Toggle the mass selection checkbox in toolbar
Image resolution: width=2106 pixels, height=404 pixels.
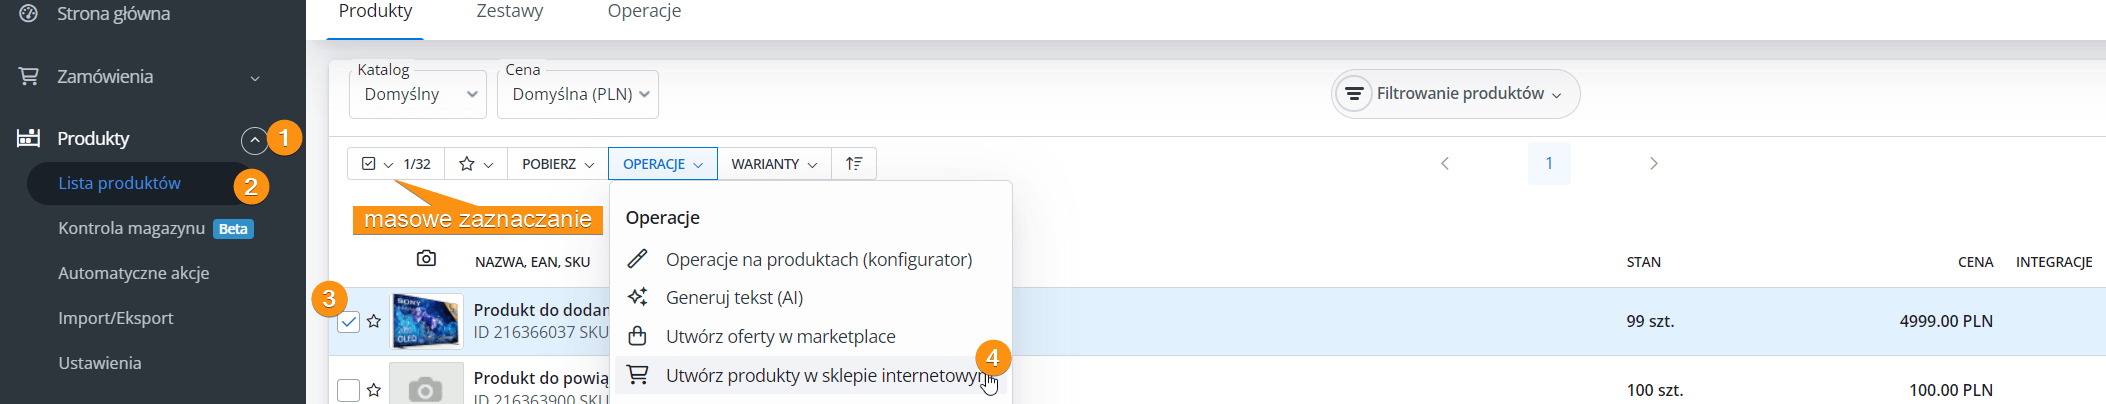click(x=368, y=163)
